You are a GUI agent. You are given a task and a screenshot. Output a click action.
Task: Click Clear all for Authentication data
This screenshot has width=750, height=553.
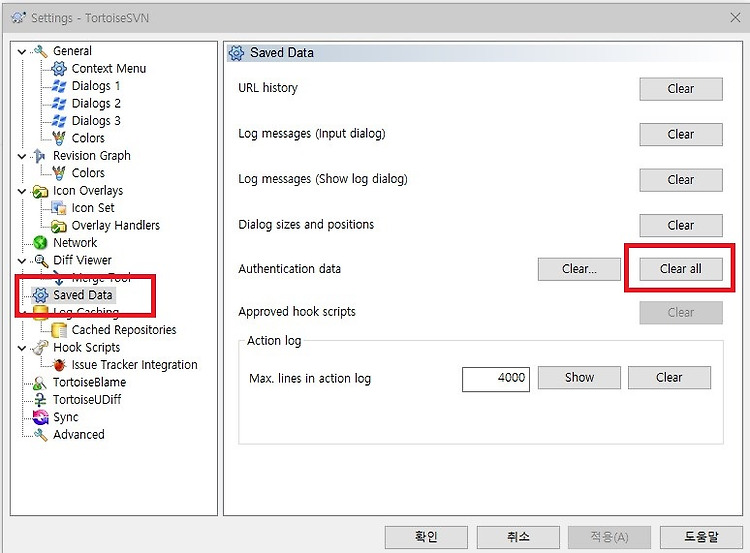(x=681, y=269)
